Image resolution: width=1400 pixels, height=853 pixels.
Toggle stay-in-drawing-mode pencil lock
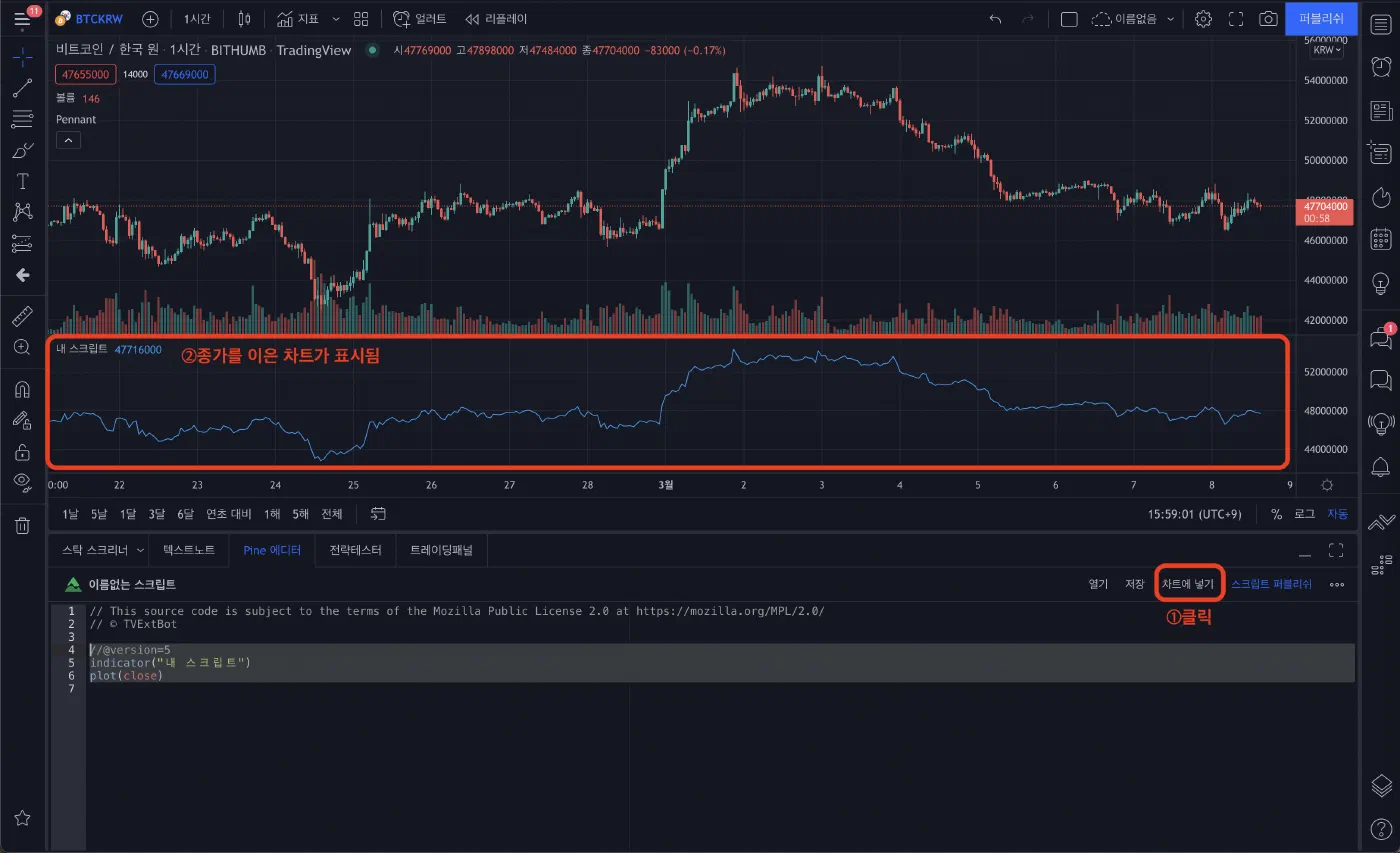point(22,420)
